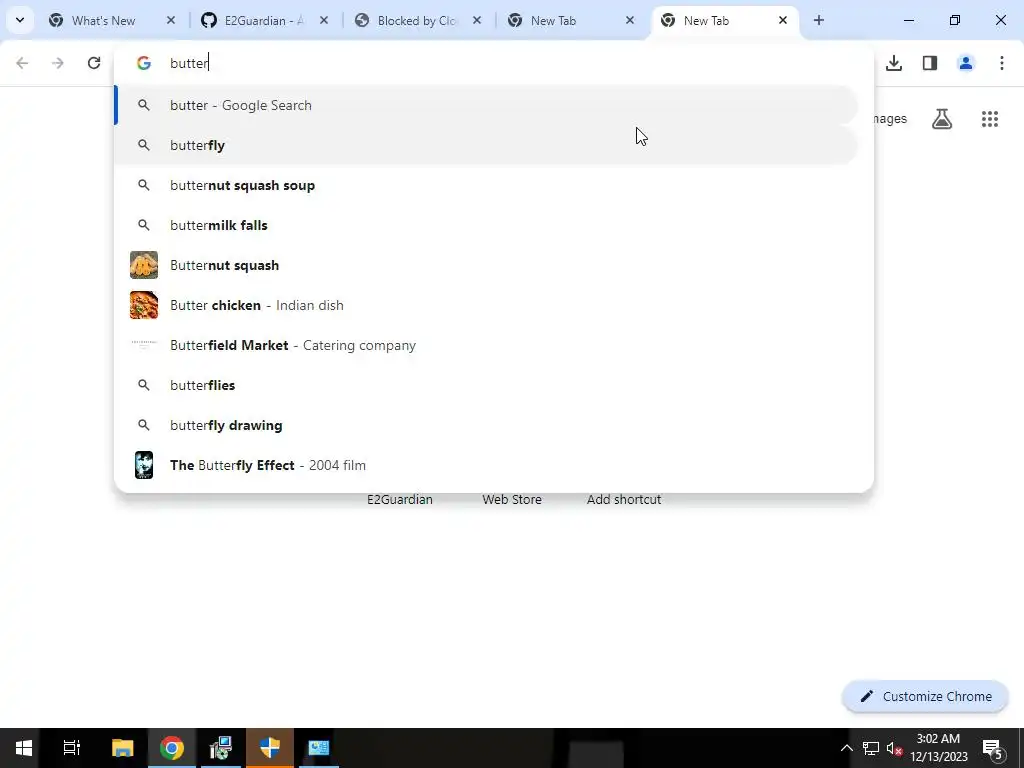Open the Windows Start menu
This screenshot has width=1024, height=768.
pyautogui.click(x=24, y=748)
